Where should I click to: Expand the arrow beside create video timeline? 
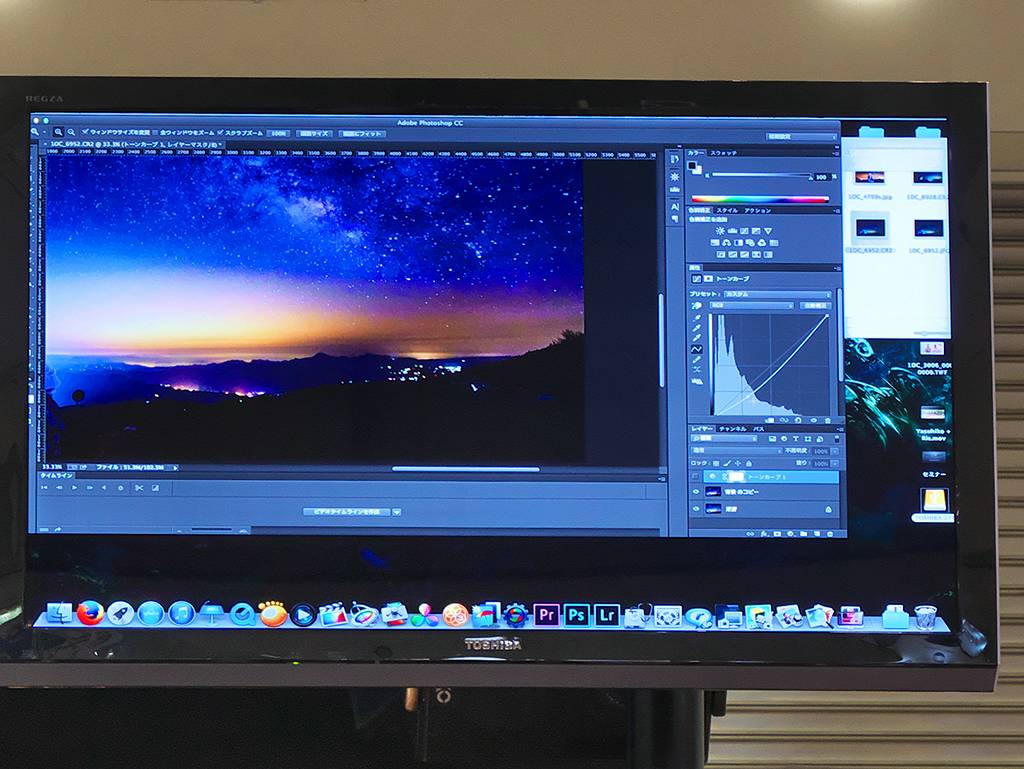pos(396,512)
